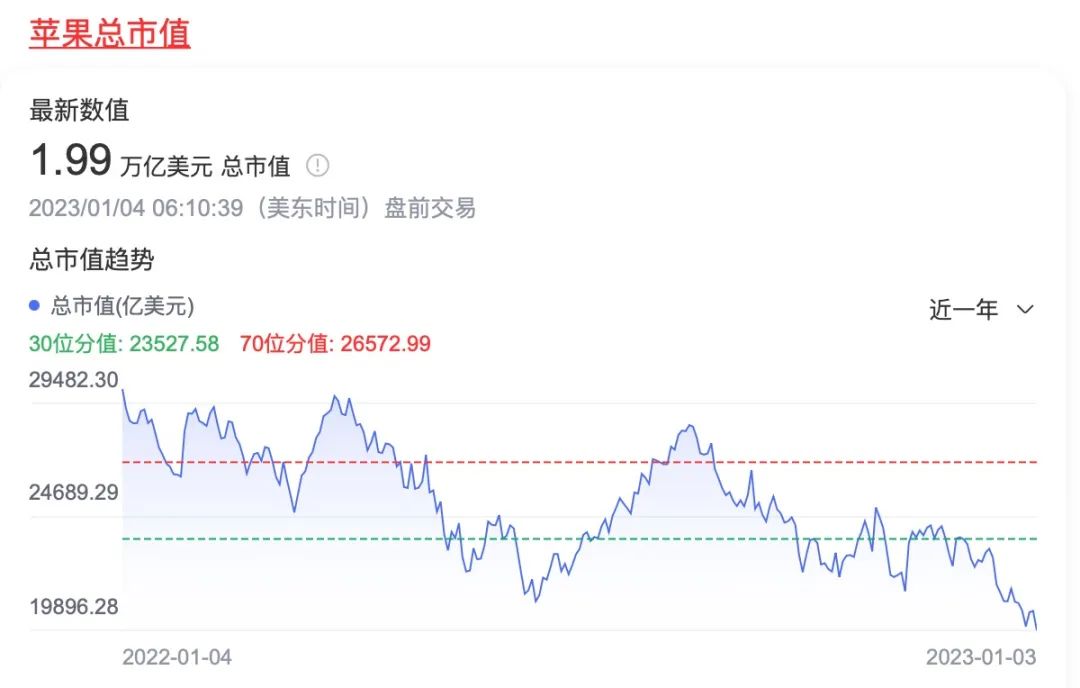The image size is (1080, 688).
Task: Click the blue legend dot for 总市值
Action: coord(35,306)
